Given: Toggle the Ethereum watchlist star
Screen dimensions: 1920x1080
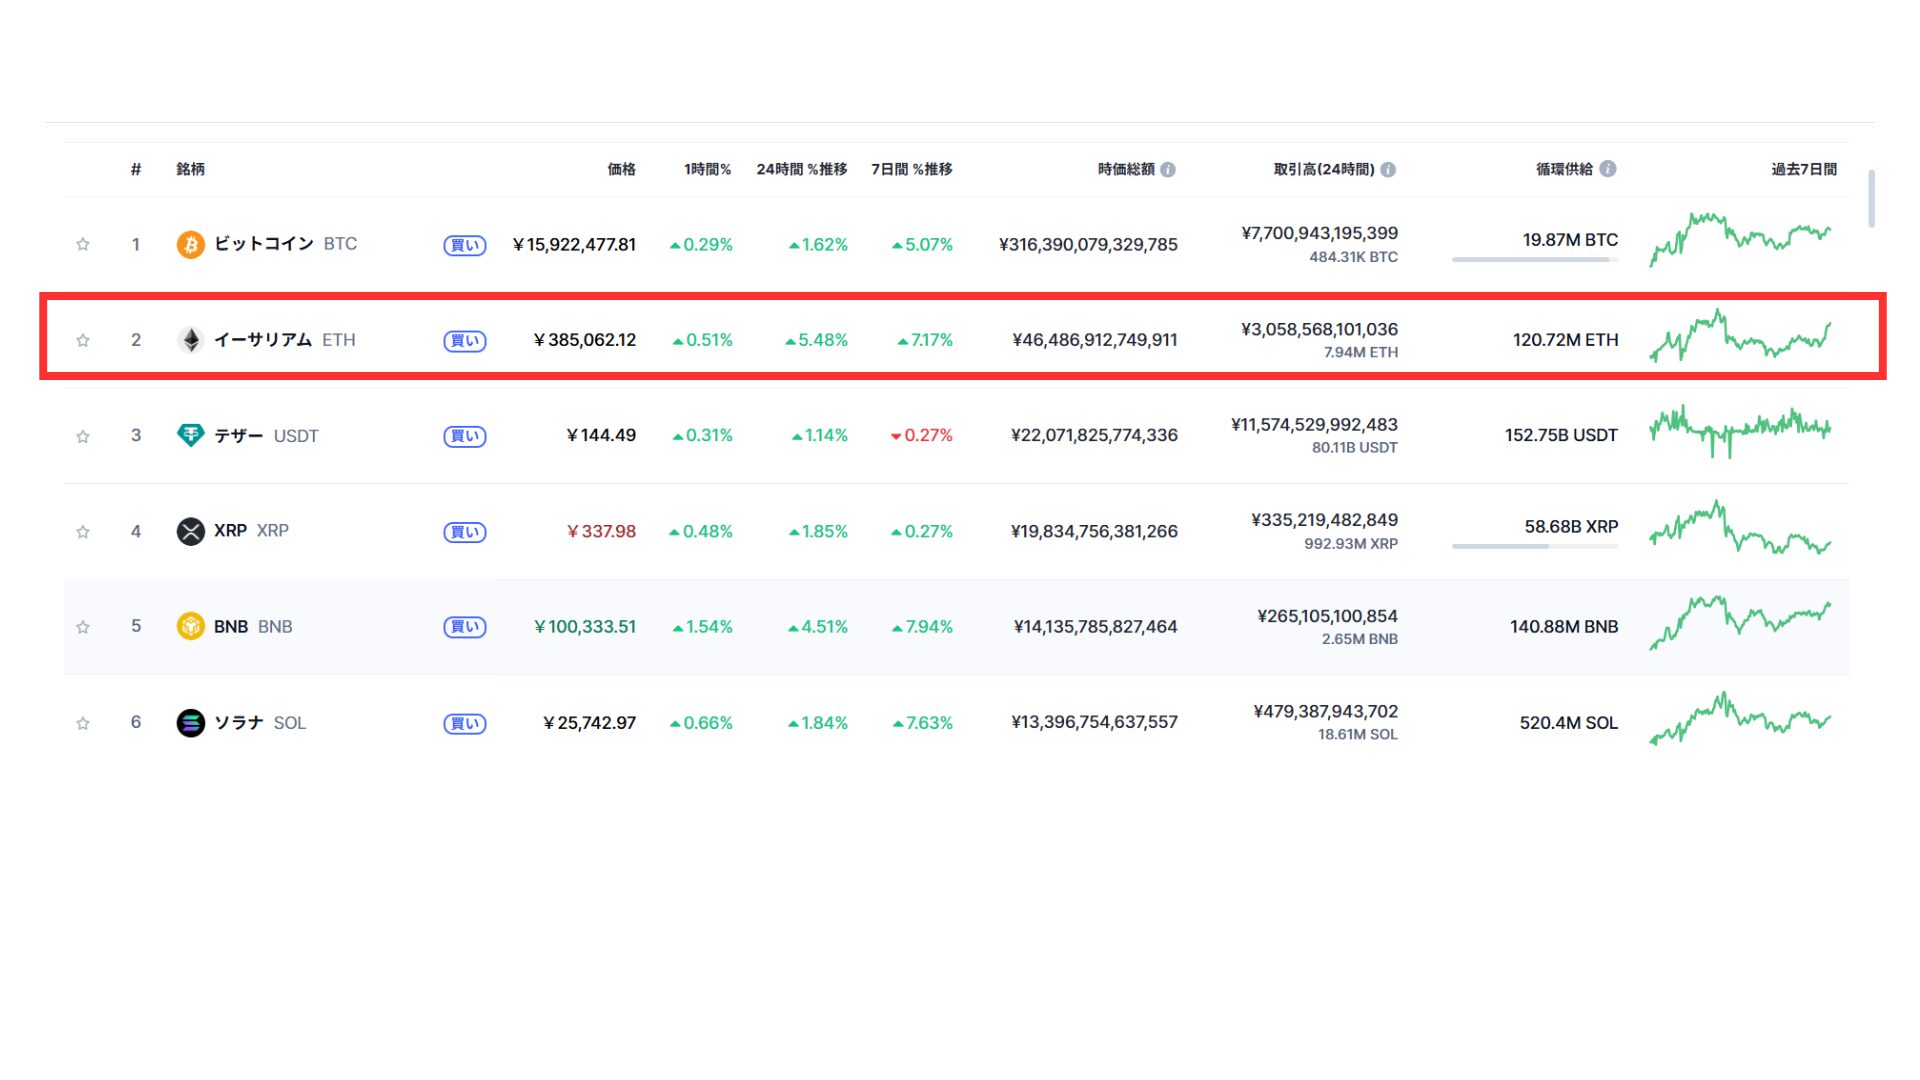Looking at the screenshot, I should coord(83,341).
